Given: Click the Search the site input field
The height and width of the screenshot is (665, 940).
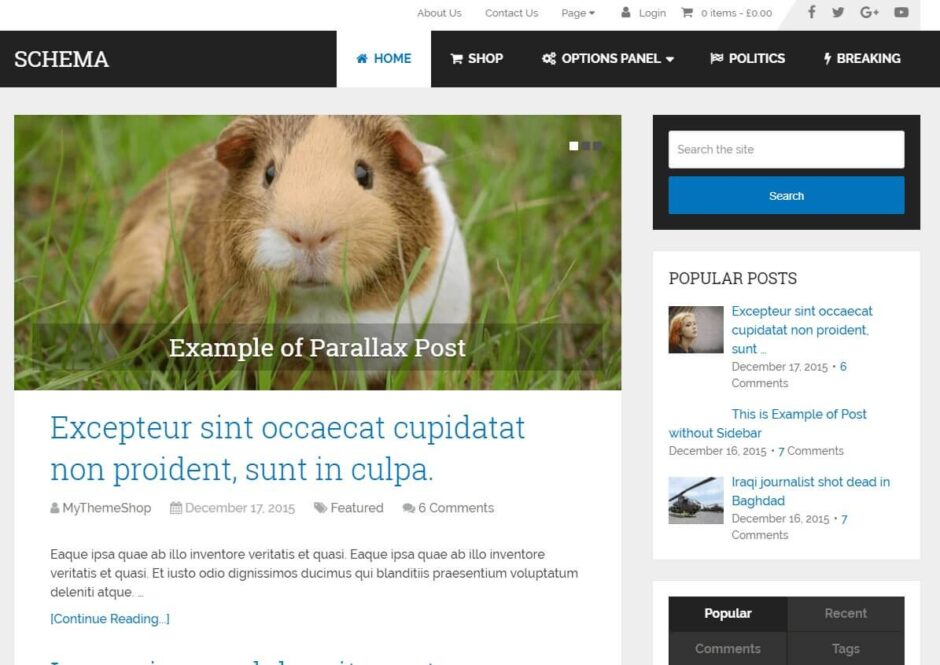Looking at the screenshot, I should tap(786, 149).
